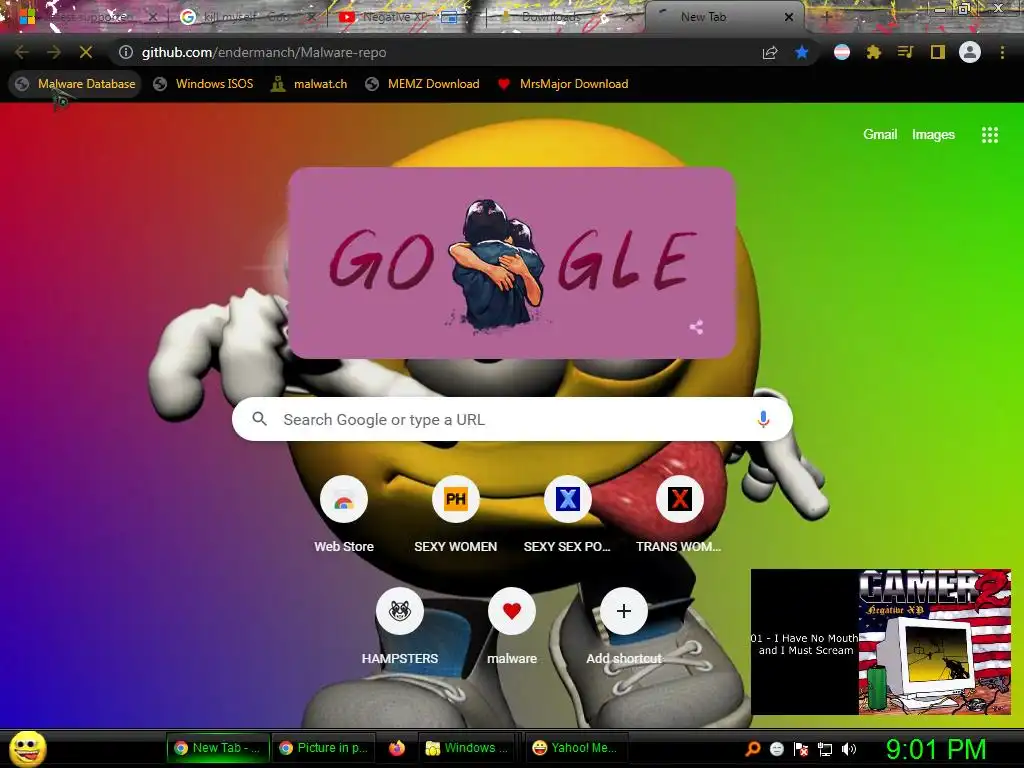Screen dimensions: 1024x768
Task: Open the network tray icon
Action: pos(825,749)
